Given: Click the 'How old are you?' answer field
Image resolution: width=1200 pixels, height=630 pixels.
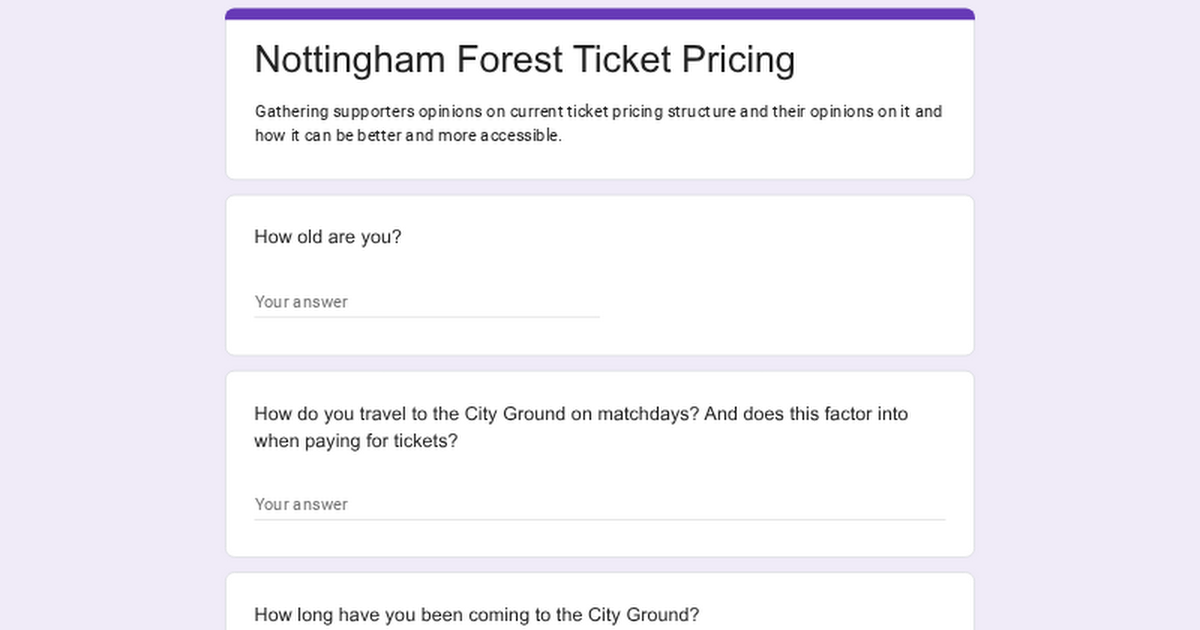Looking at the screenshot, I should coord(426,302).
